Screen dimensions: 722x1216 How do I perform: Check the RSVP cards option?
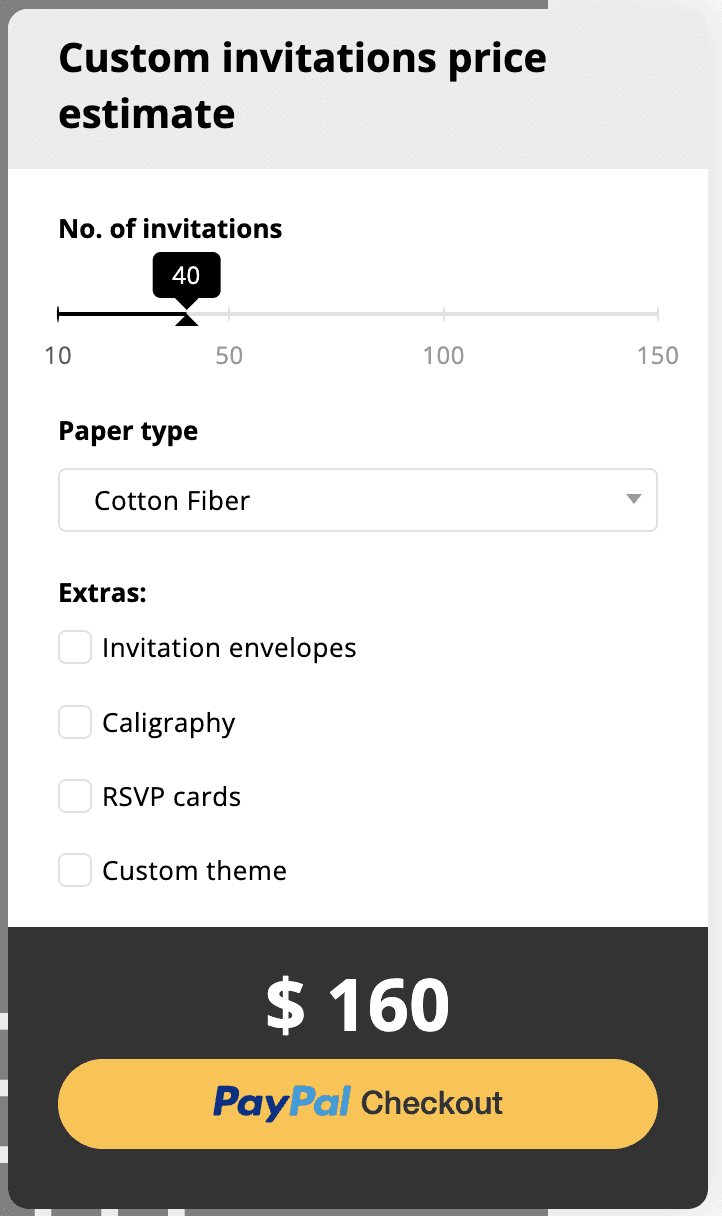[x=75, y=796]
